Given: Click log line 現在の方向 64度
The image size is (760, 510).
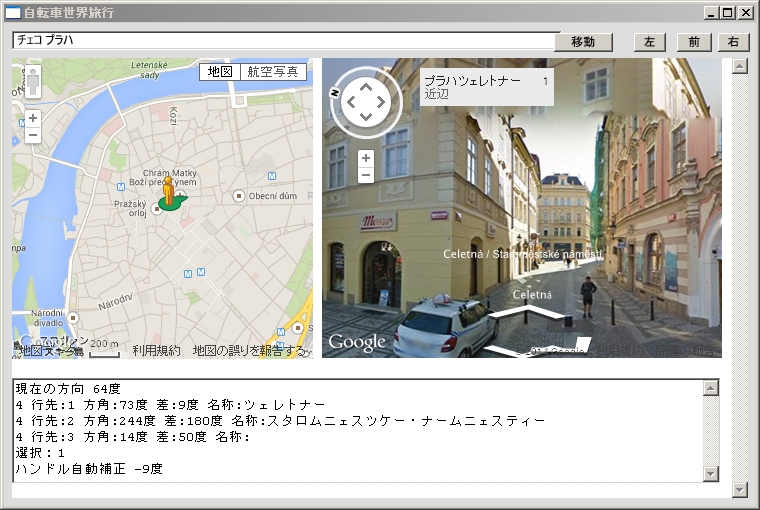Looking at the screenshot, I should pyautogui.click(x=68, y=389).
